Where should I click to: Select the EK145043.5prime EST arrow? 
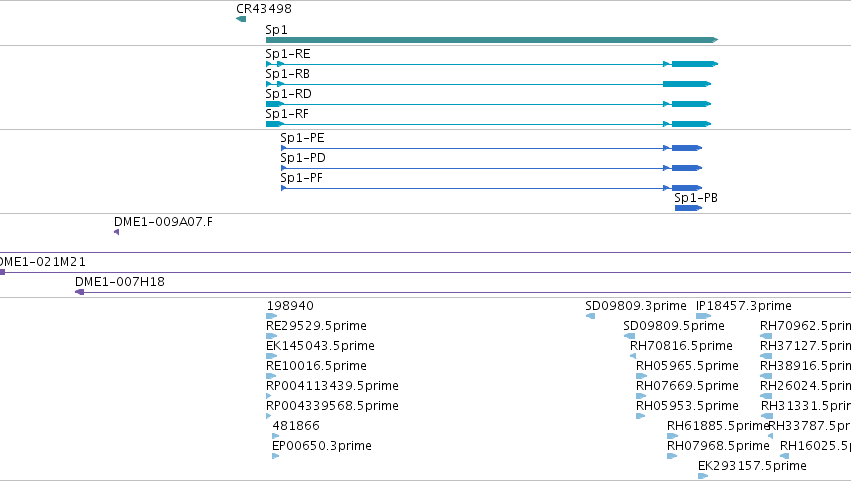pyautogui.click(x=271, y=356)
